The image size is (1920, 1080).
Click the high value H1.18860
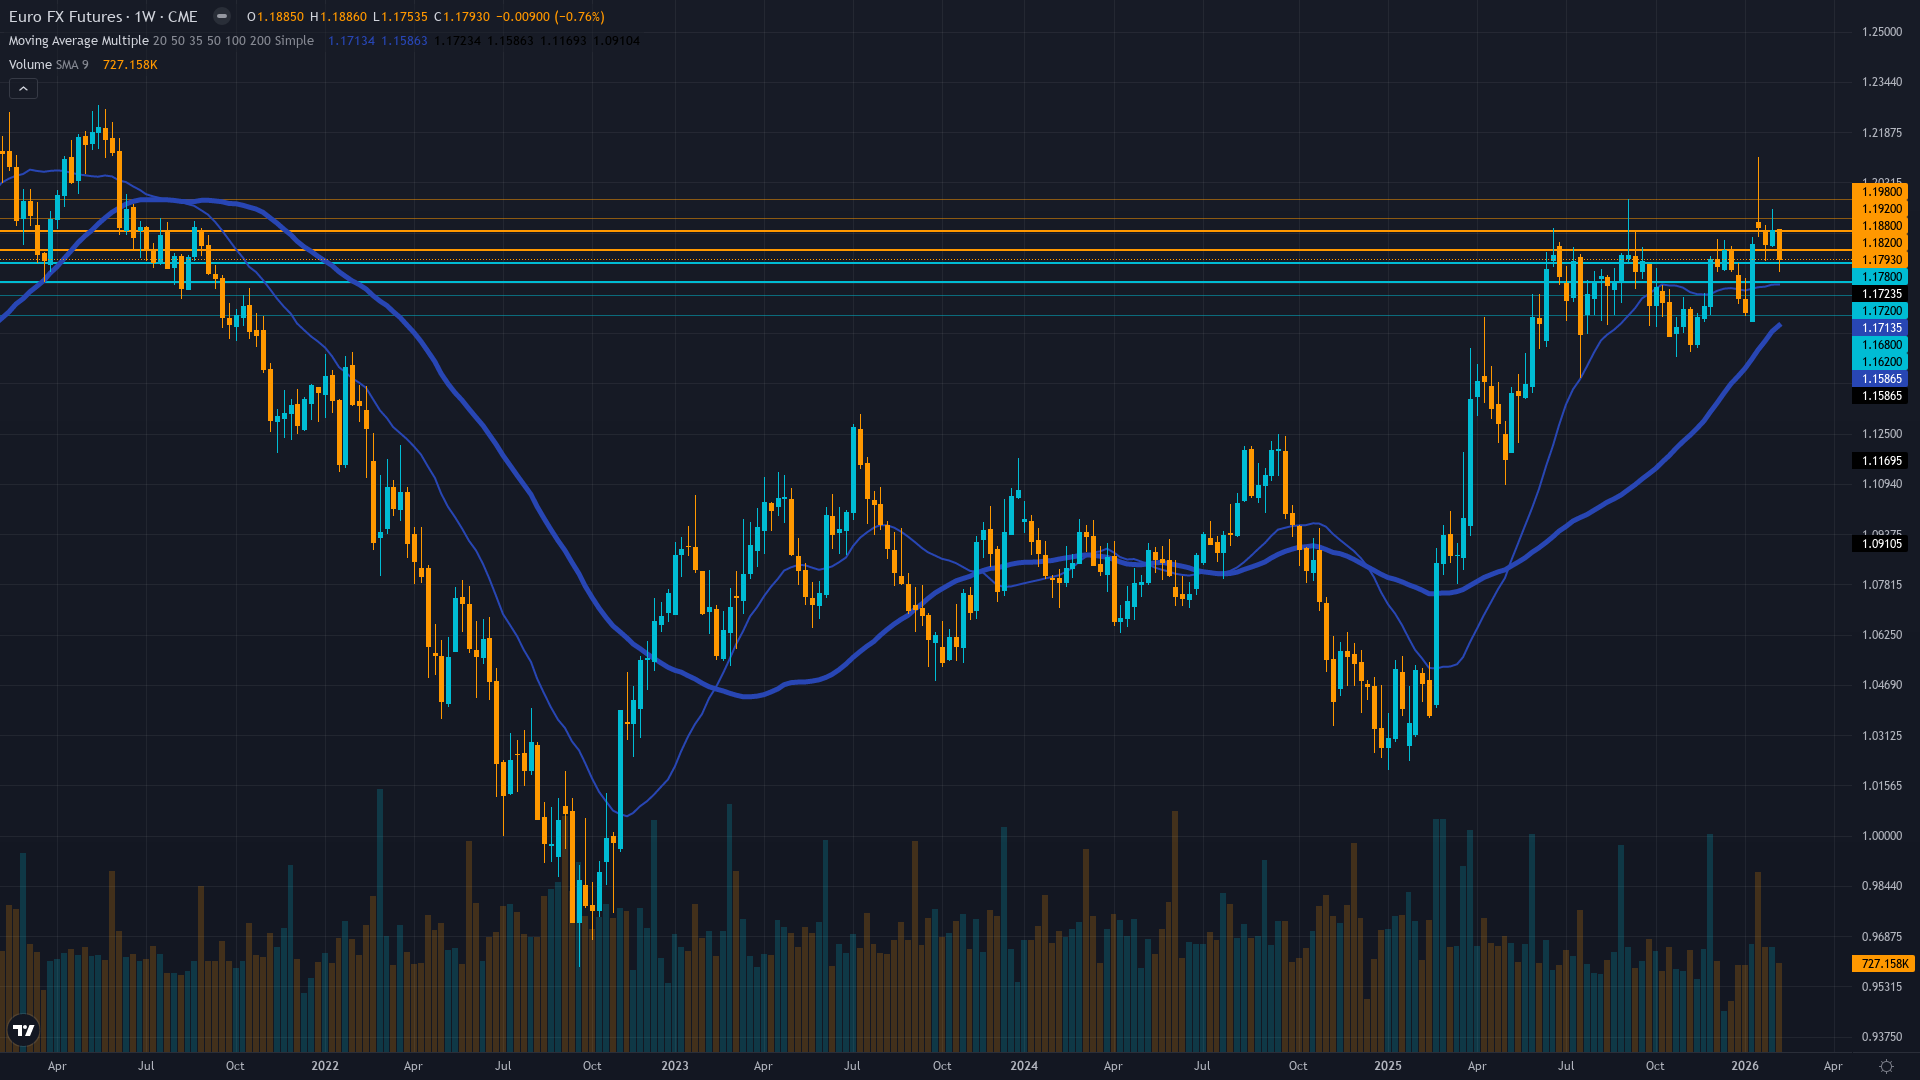(x=338, y=17)
